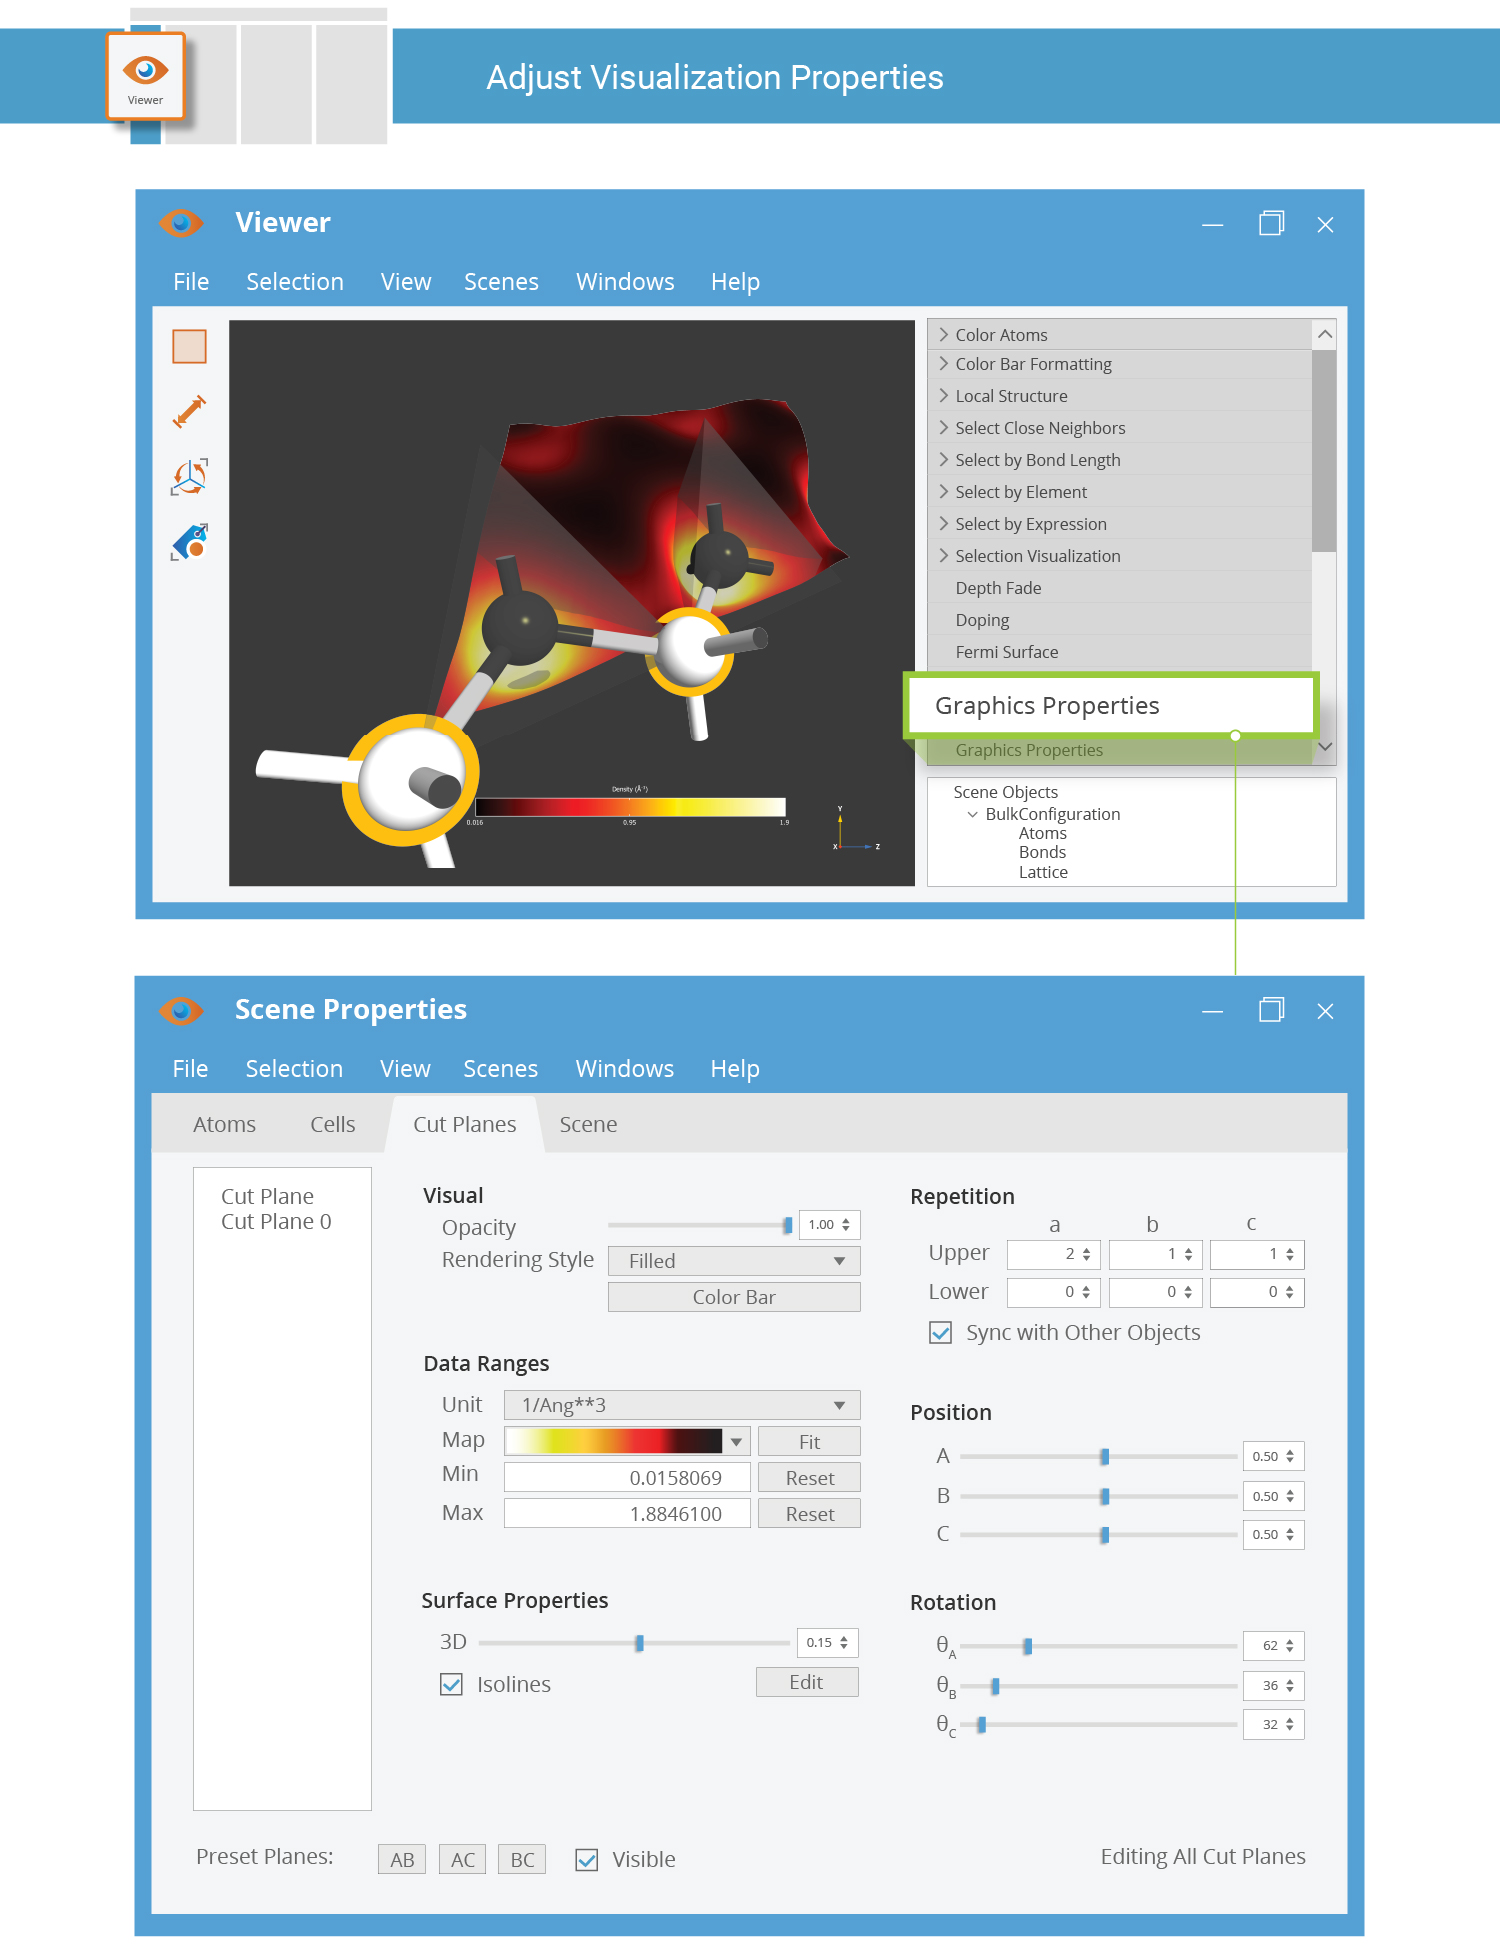Click the Opacity slider
The height and width of the screenshot is (1960, 1500).
700,1225
